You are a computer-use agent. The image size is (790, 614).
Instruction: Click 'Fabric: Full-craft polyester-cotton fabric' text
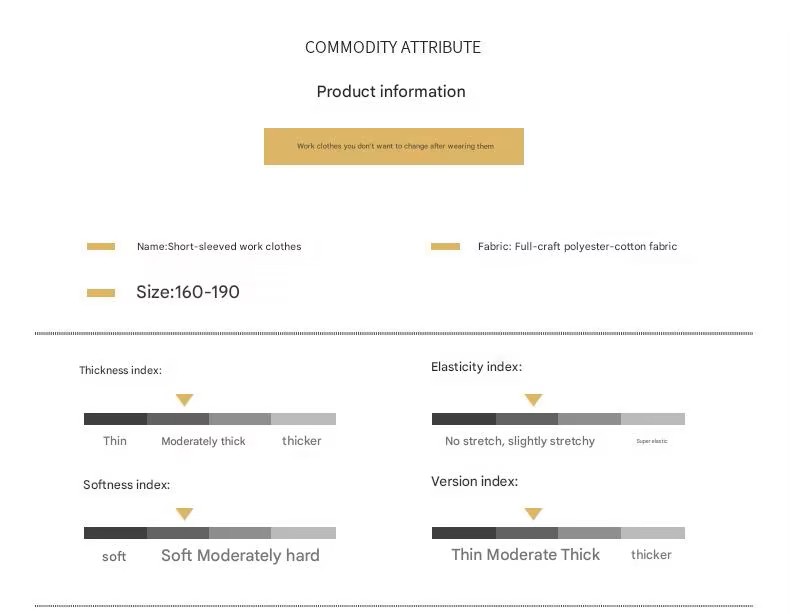(x=577, y=246)
